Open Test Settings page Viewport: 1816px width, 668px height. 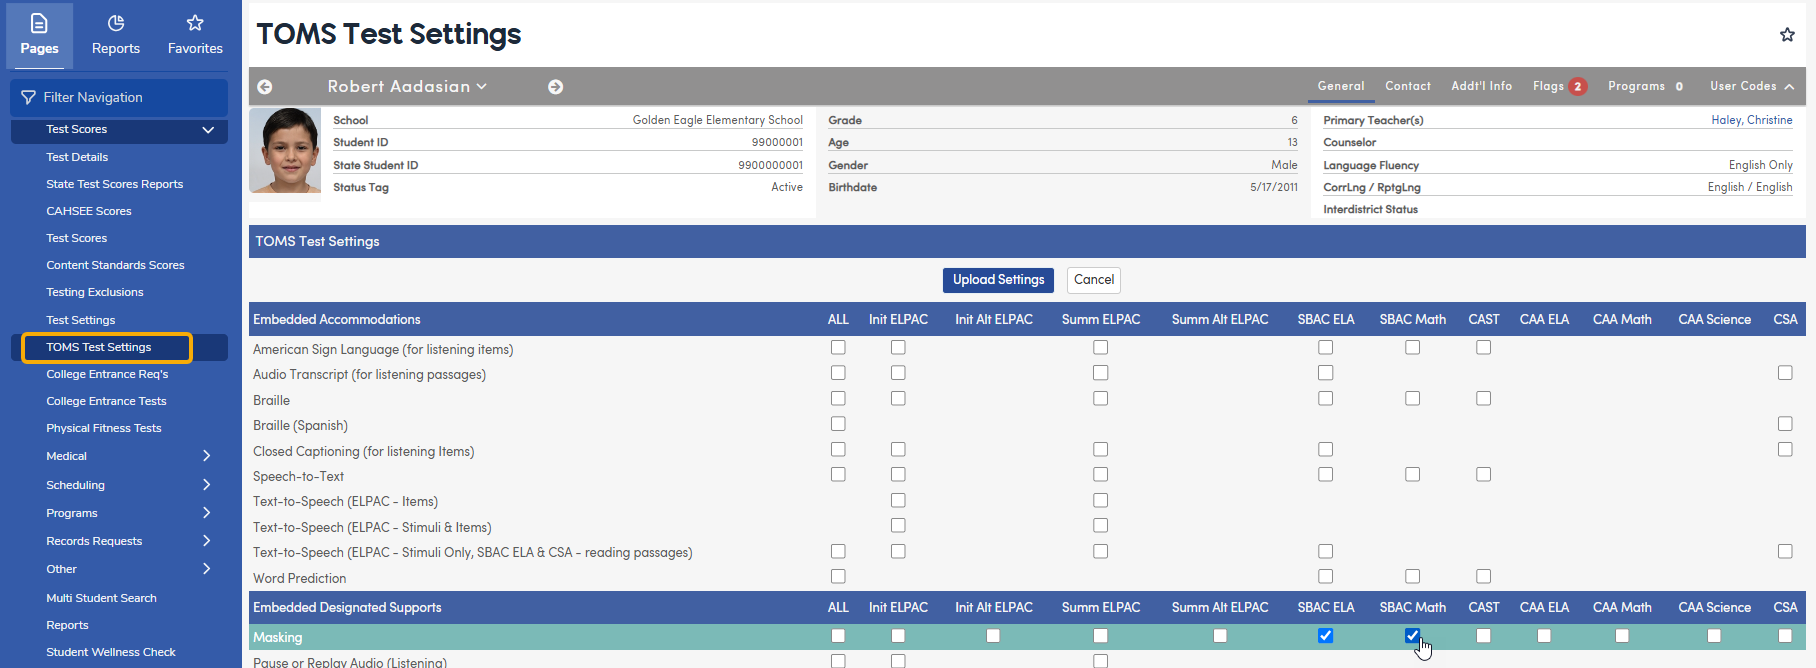[81, 320]
